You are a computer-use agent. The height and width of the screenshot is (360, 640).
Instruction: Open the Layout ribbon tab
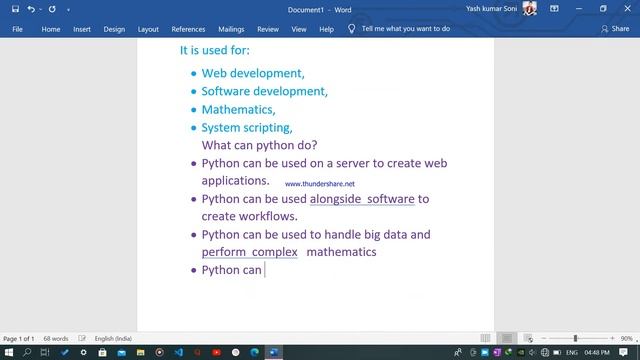(148, 29)
